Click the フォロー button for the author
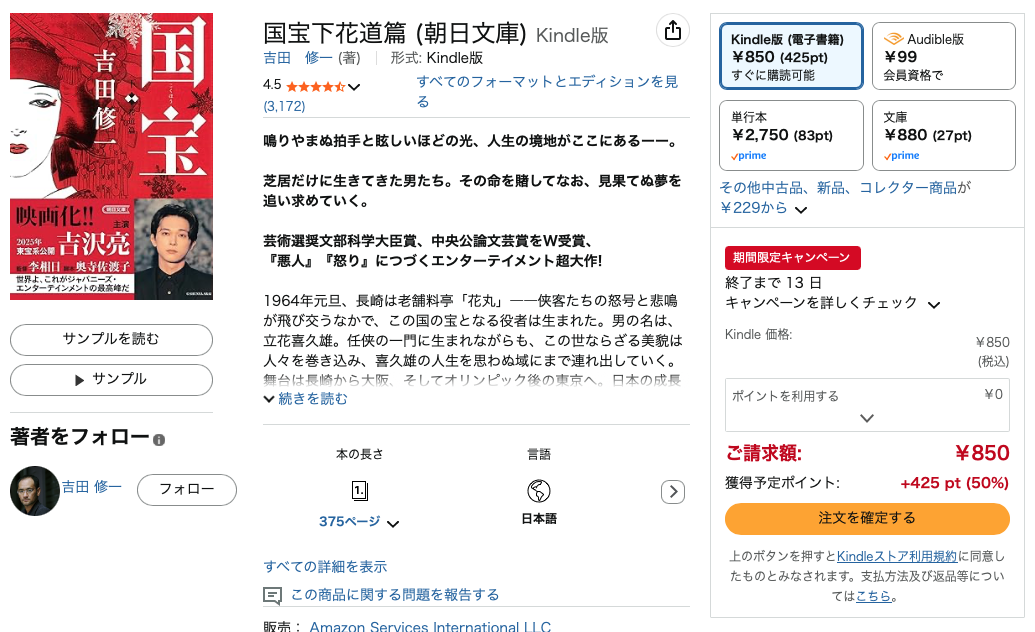1035x632 pixels. pos(187,489)
